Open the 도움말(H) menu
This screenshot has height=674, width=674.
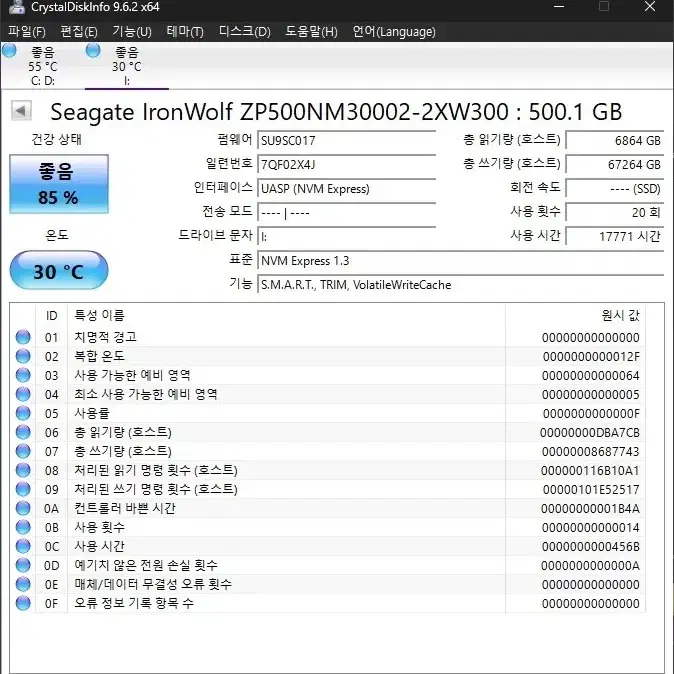pos(311,31)
